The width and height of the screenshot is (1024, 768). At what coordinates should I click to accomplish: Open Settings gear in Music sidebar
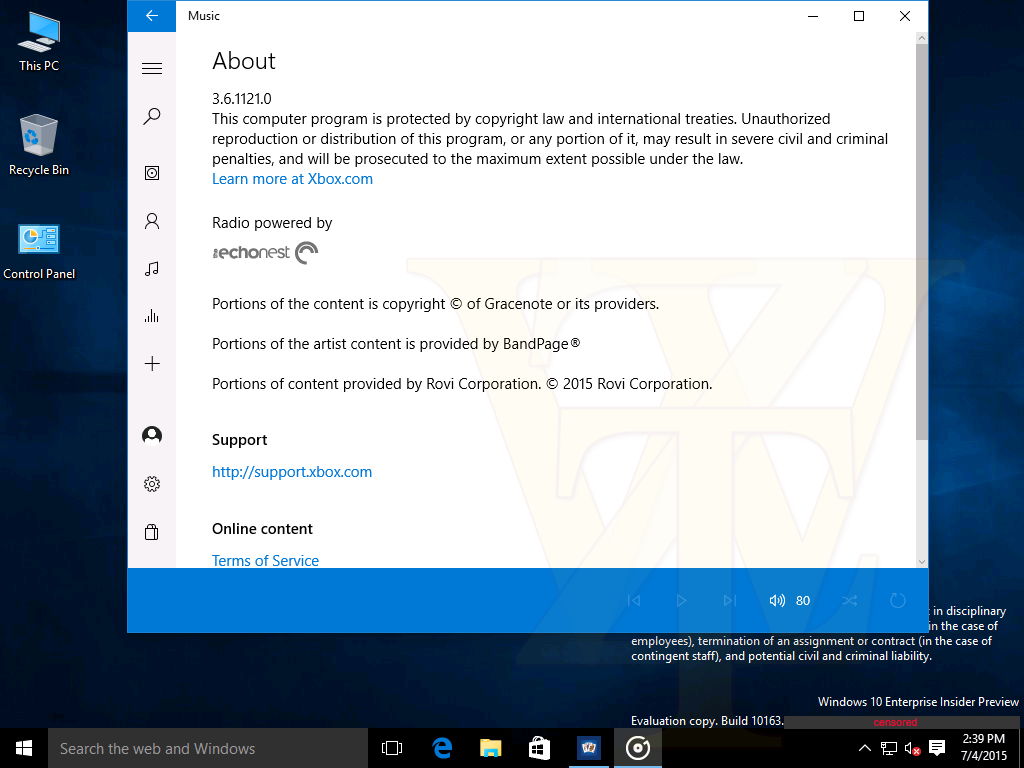point(152,484)
